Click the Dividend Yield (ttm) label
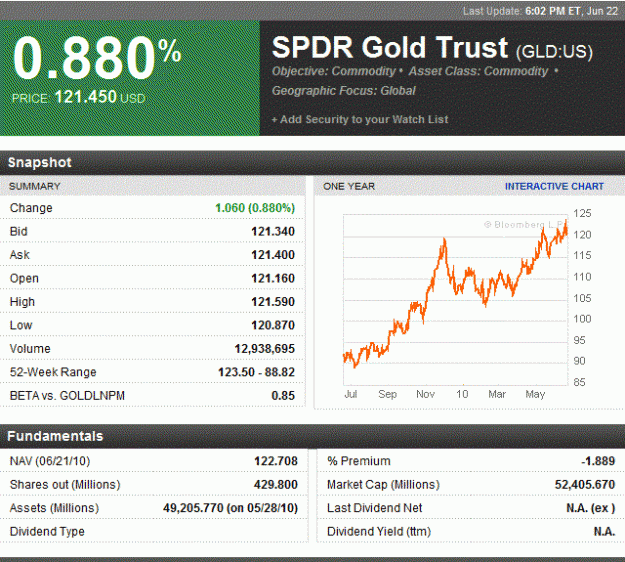This screenshot has height=562, width=625. click(x=379, y=532)
